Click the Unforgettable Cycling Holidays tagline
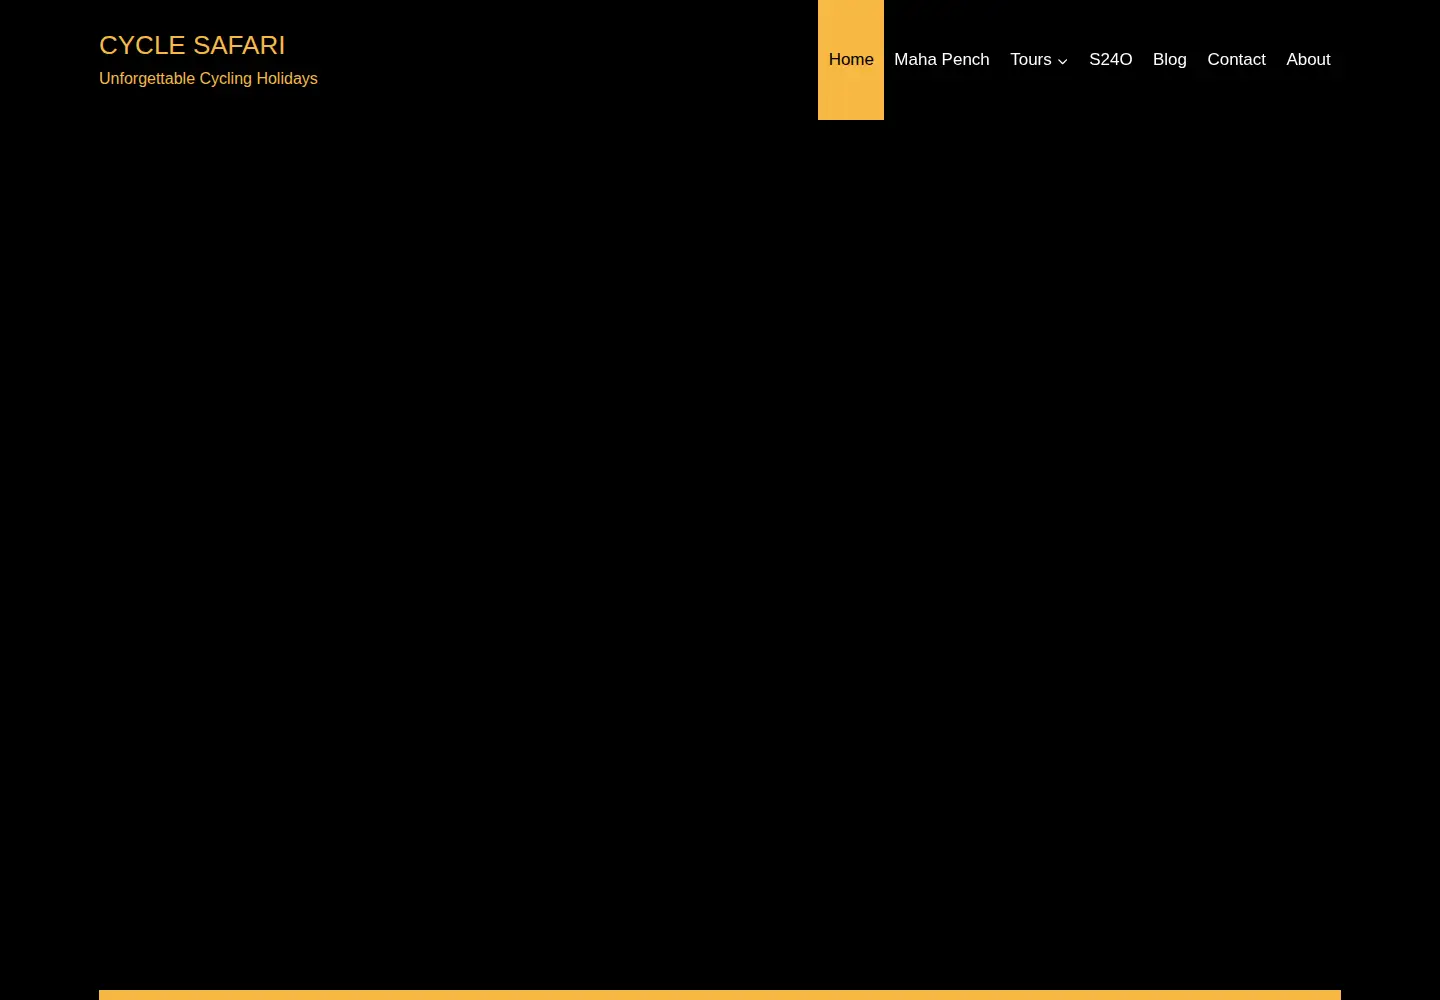1440x1000 pixels. coord(208,78)
